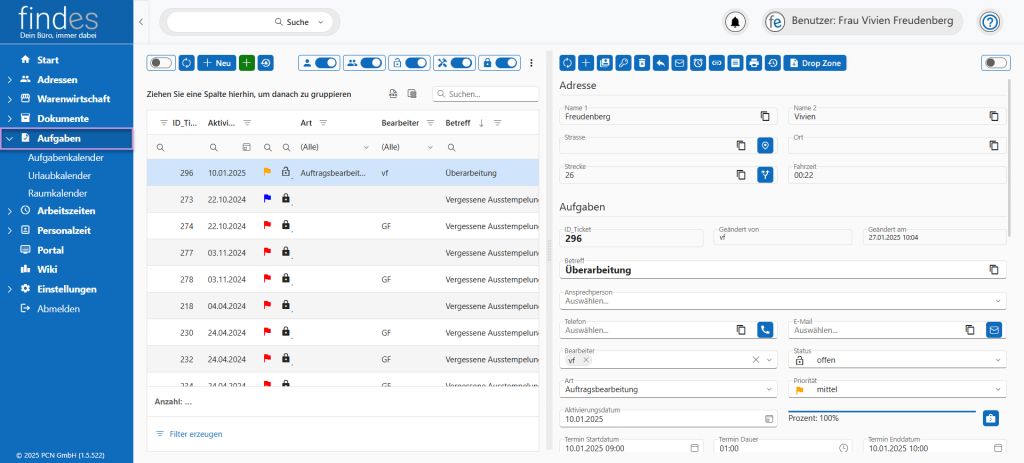Screen dimensions: 1024x463
Task: Click the Prozent 100% progress bar
Action: click(881, 411)
